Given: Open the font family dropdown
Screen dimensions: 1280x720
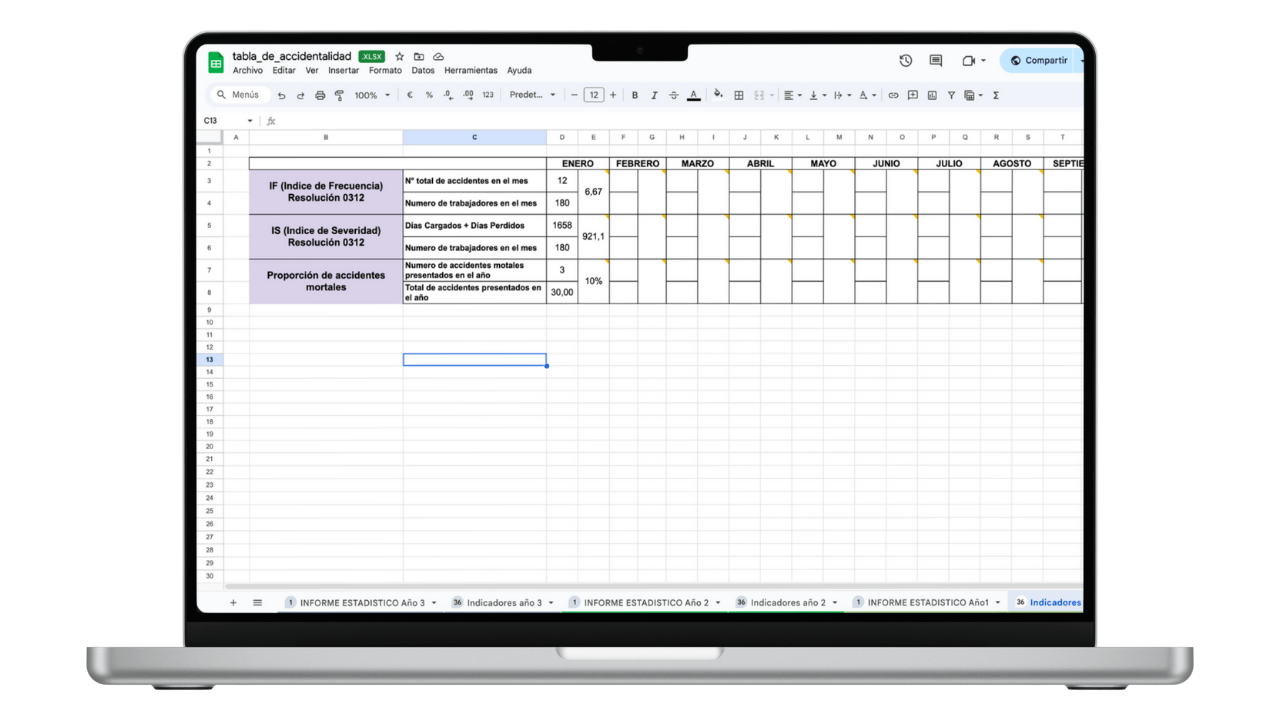Looking at the screenshot, I should click(533, 95).
